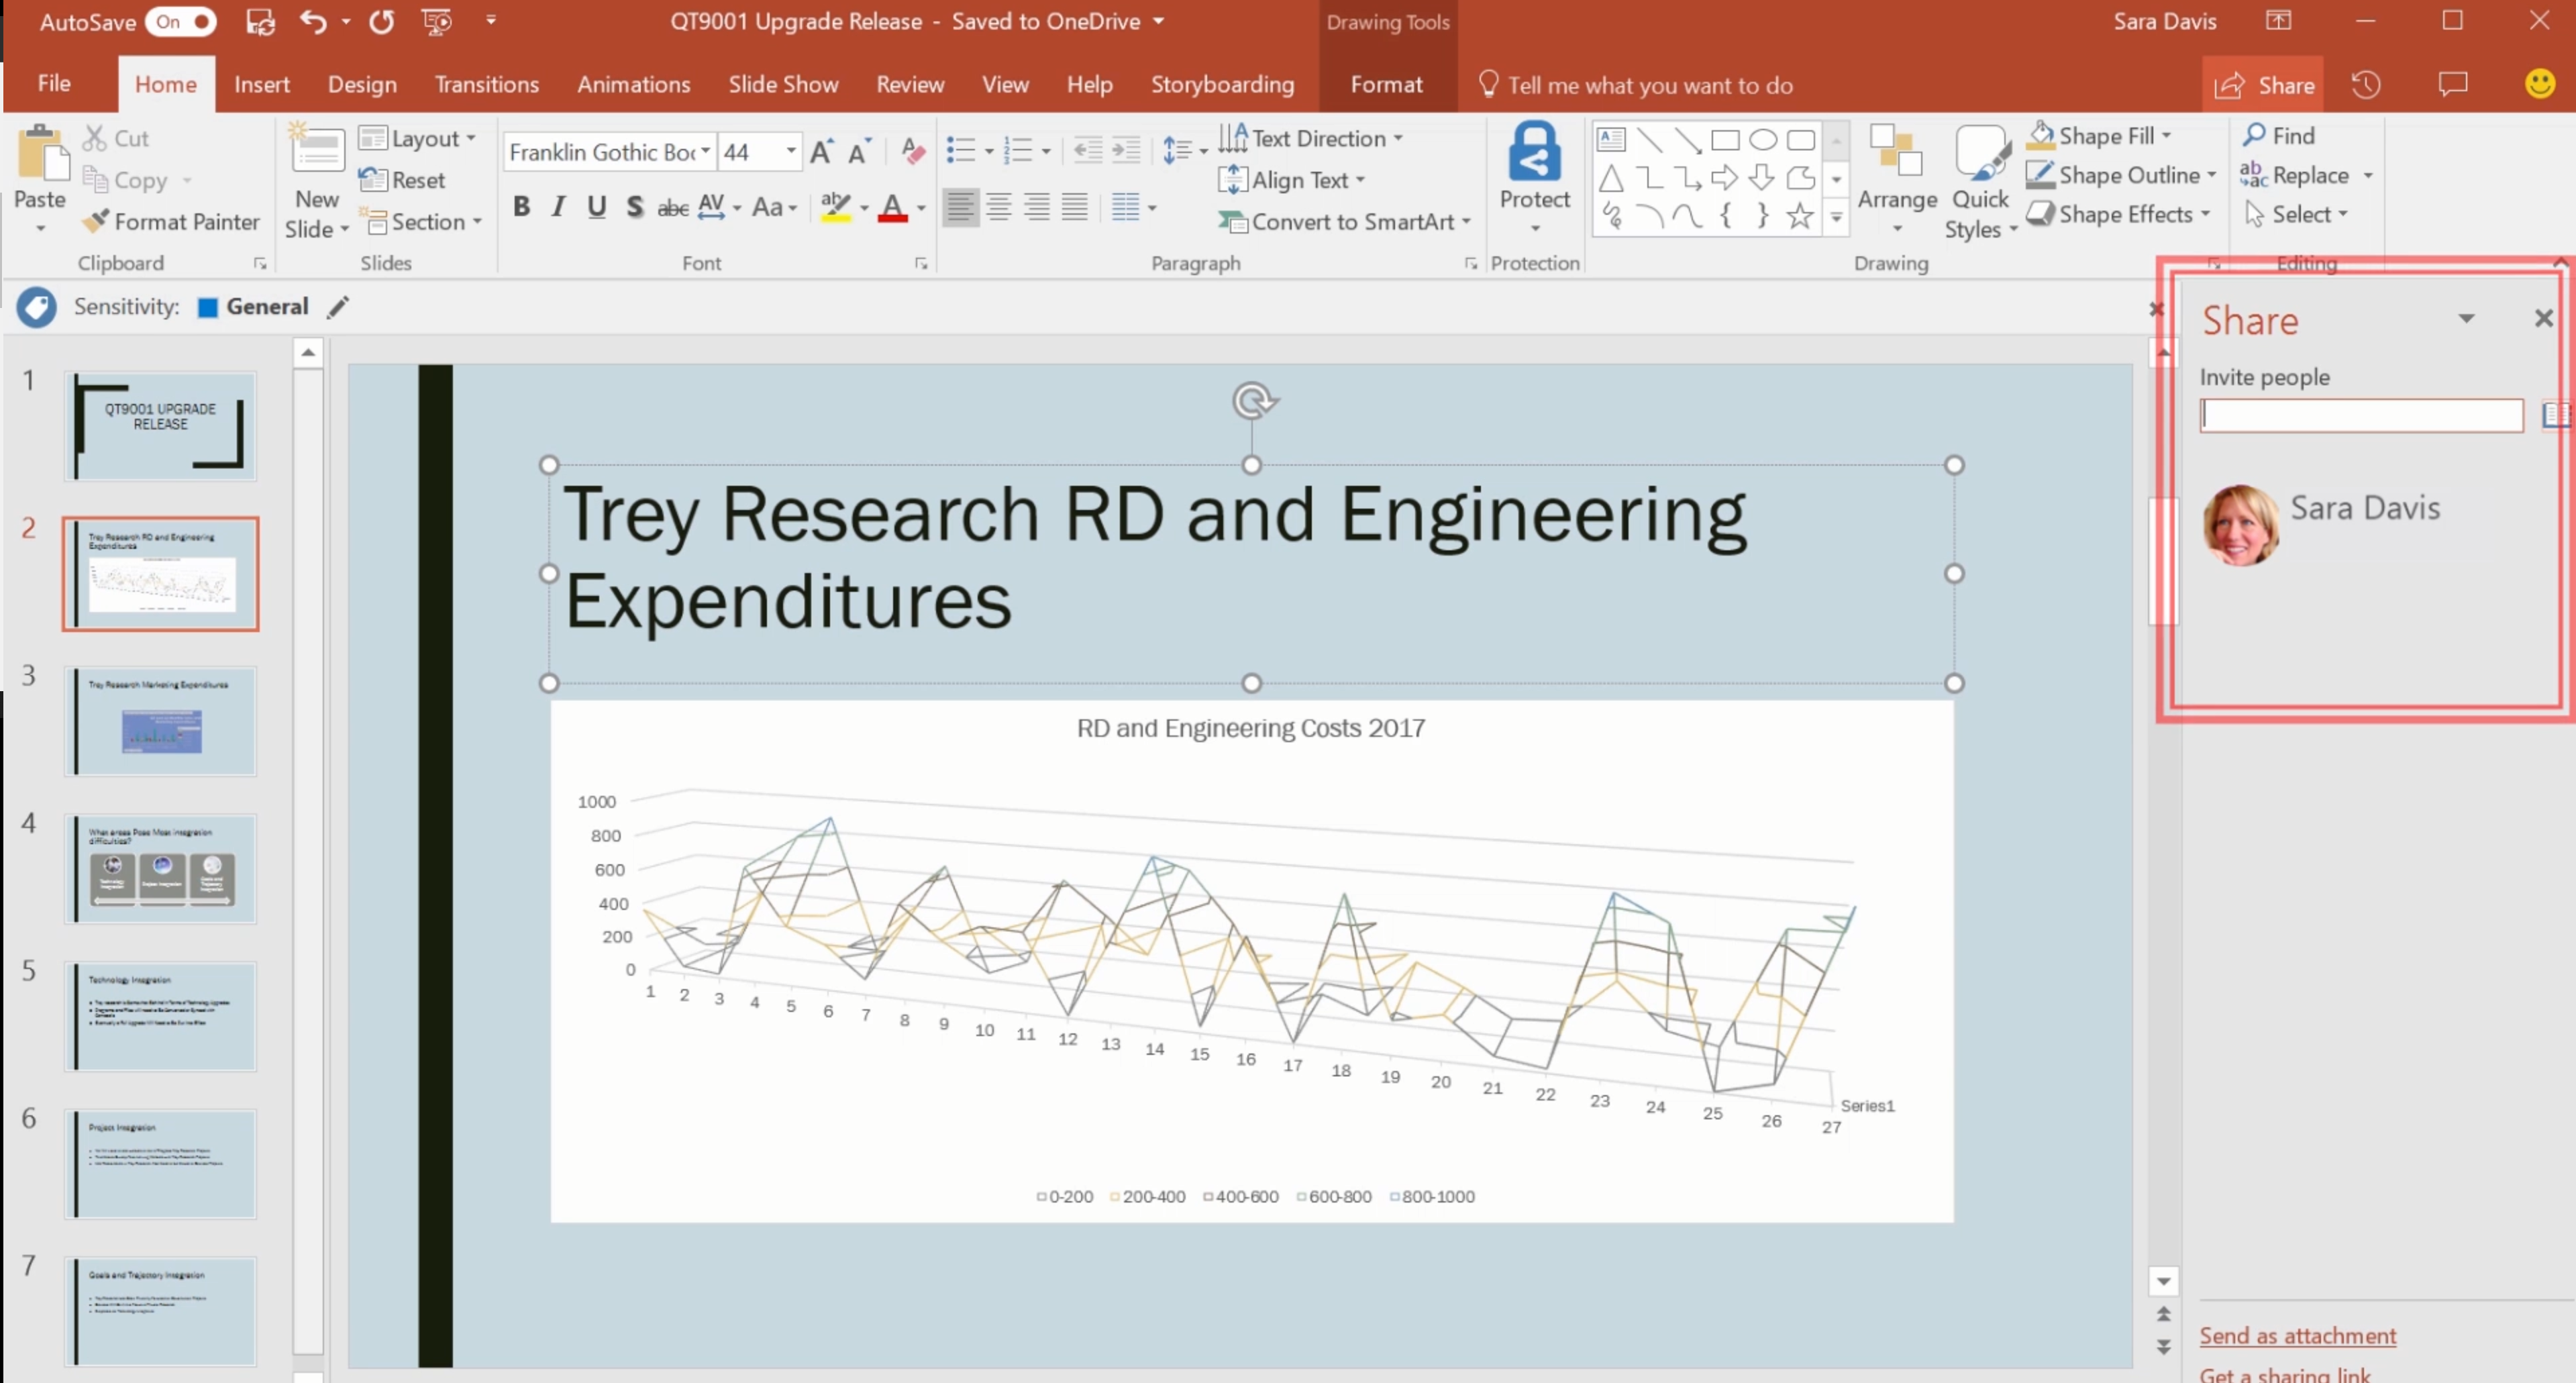Screen dimensions: 2576x1383
Task: Open the Font name dropdown
Action: point(706,152)
